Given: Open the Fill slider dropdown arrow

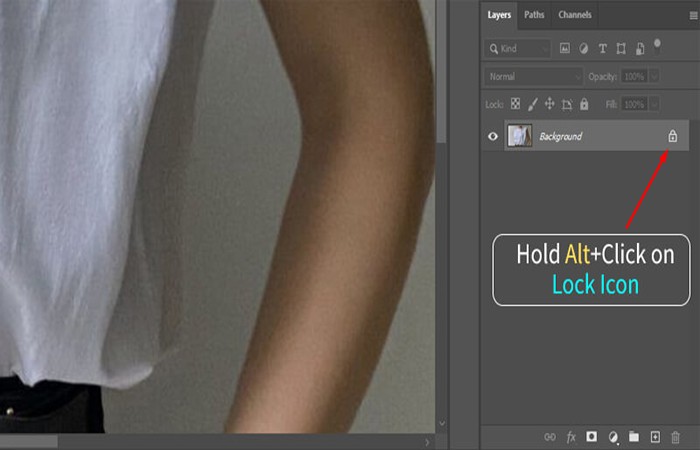Looking at the screenshot, I should pyautogui.click(x=654, y=104).
